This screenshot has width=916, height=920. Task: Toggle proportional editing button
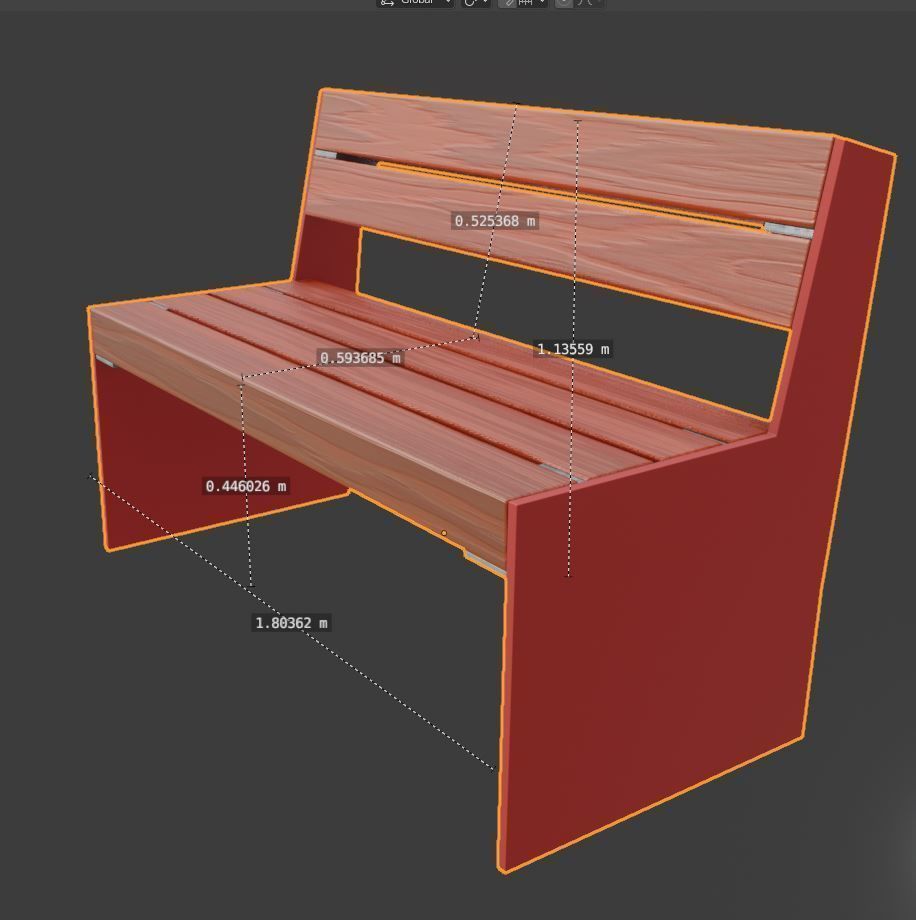pos(564,3)
